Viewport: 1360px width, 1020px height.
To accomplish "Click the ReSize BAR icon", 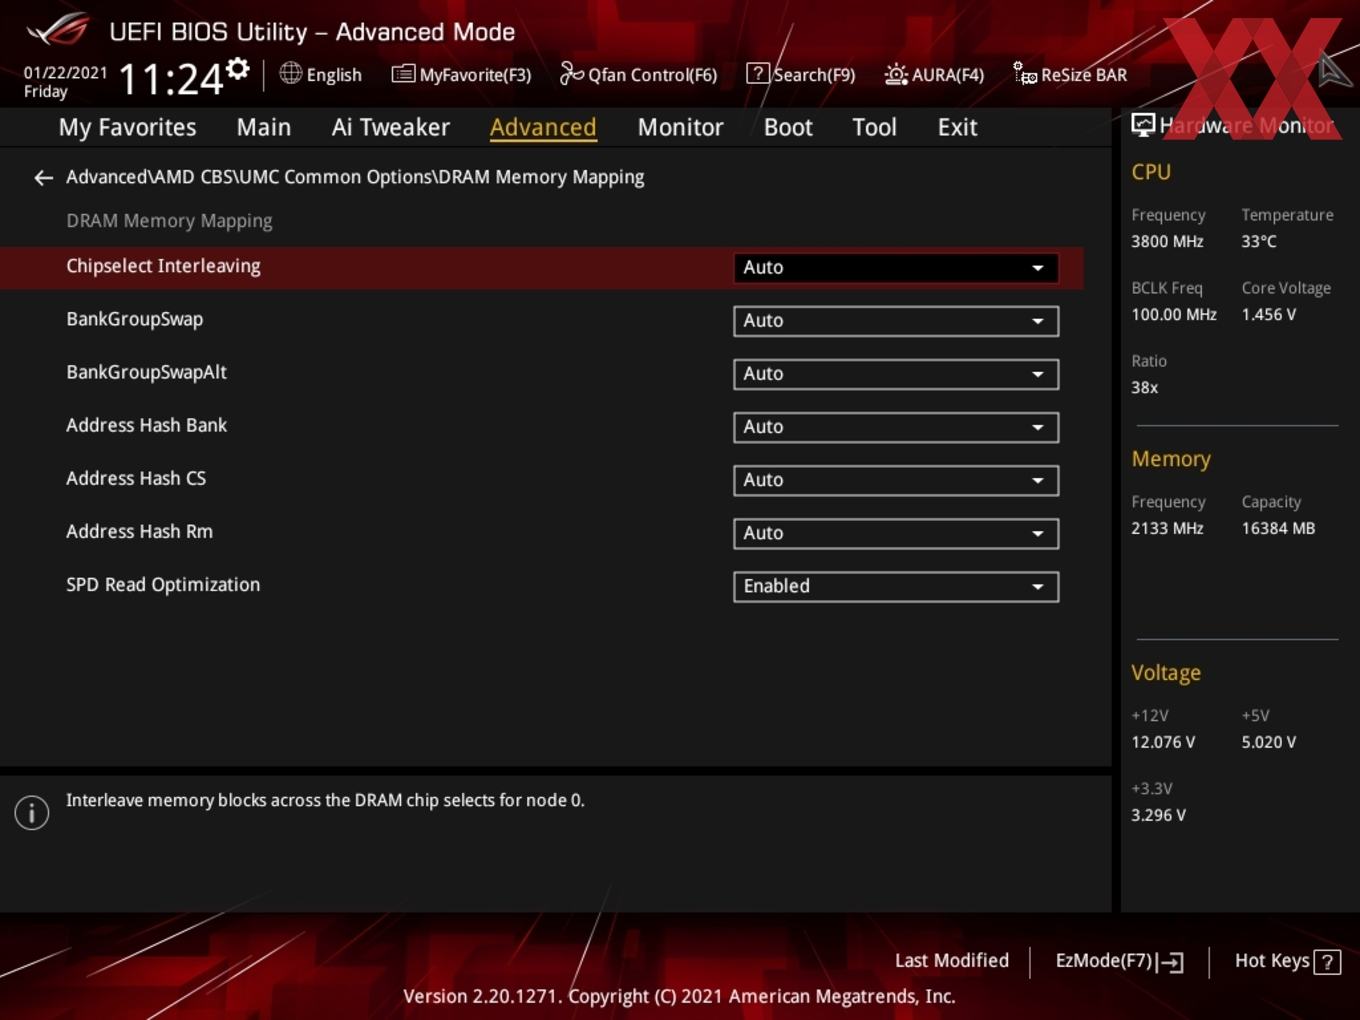I will point(1025,73).
